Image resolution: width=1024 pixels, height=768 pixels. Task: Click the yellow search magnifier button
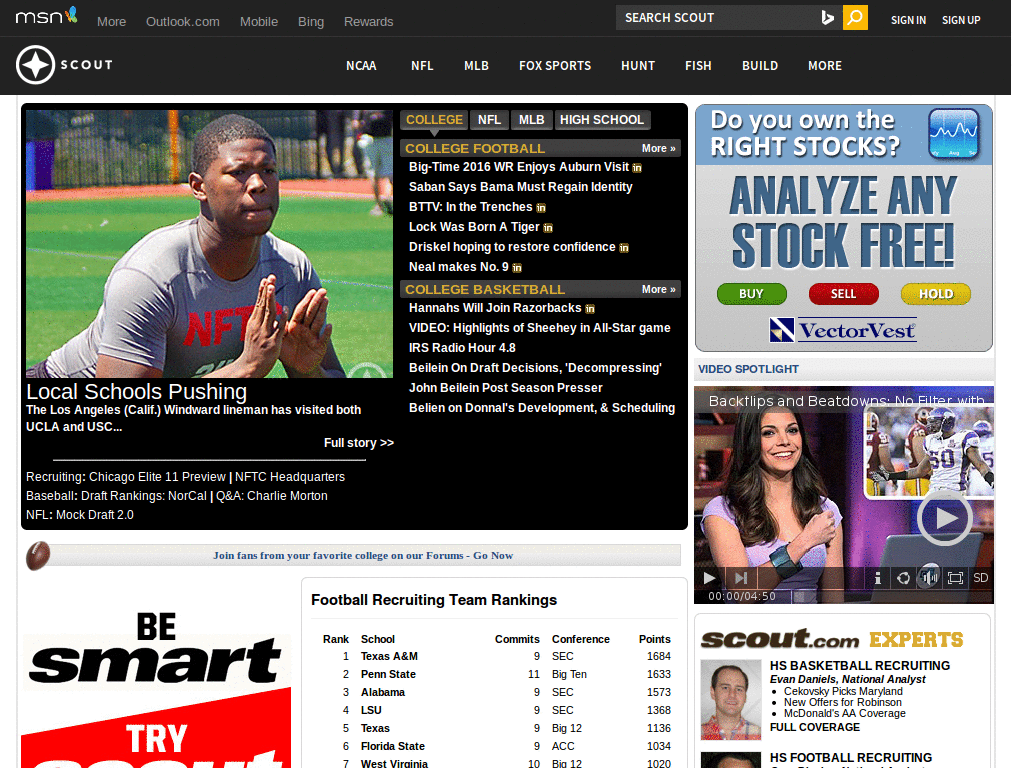point(855,18)
